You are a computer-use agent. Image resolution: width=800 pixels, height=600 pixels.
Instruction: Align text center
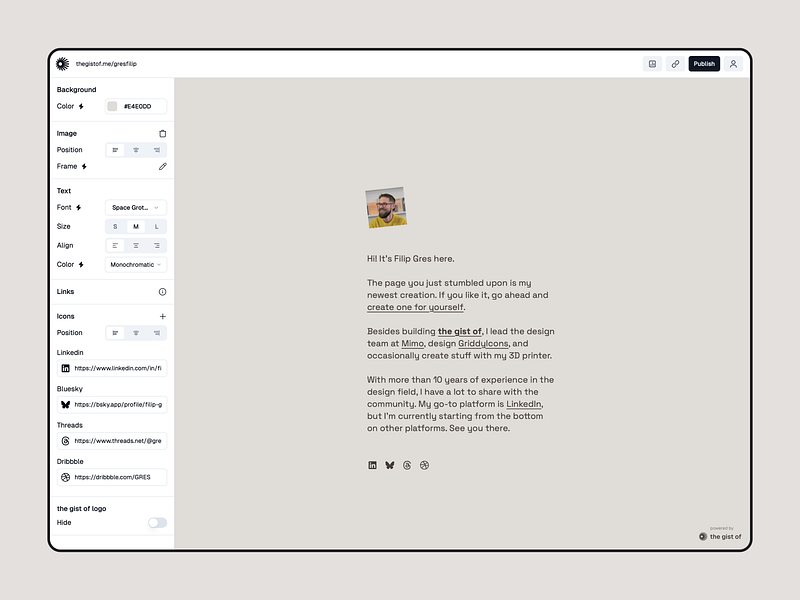(136, 245)
